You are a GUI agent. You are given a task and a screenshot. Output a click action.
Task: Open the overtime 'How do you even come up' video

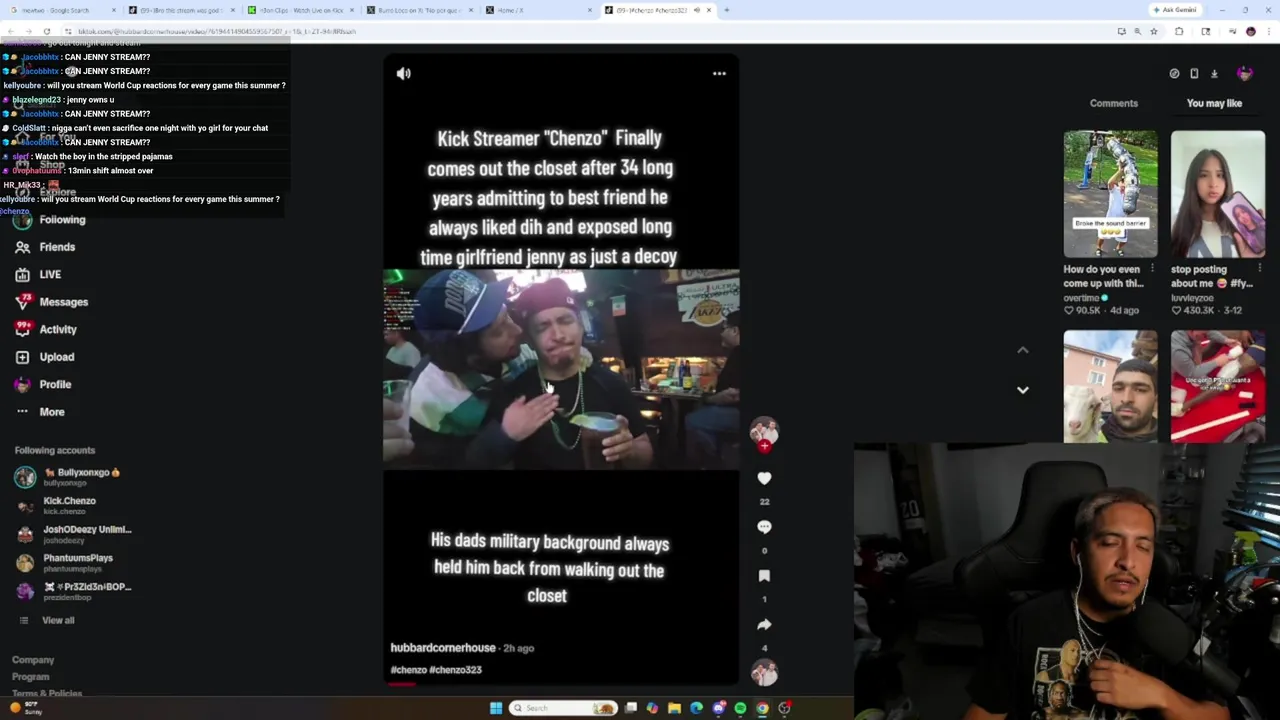point(1110,194)
